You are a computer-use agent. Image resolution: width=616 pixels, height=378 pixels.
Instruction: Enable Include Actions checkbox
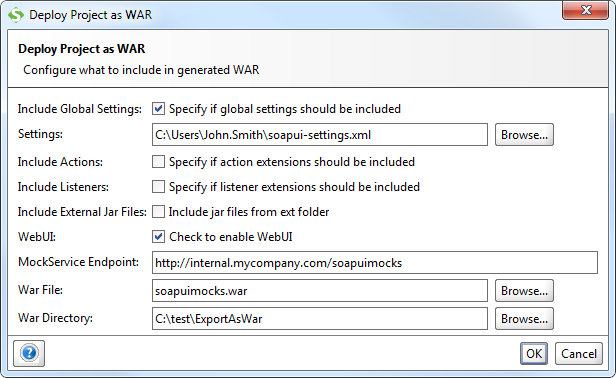coord(158,162)
